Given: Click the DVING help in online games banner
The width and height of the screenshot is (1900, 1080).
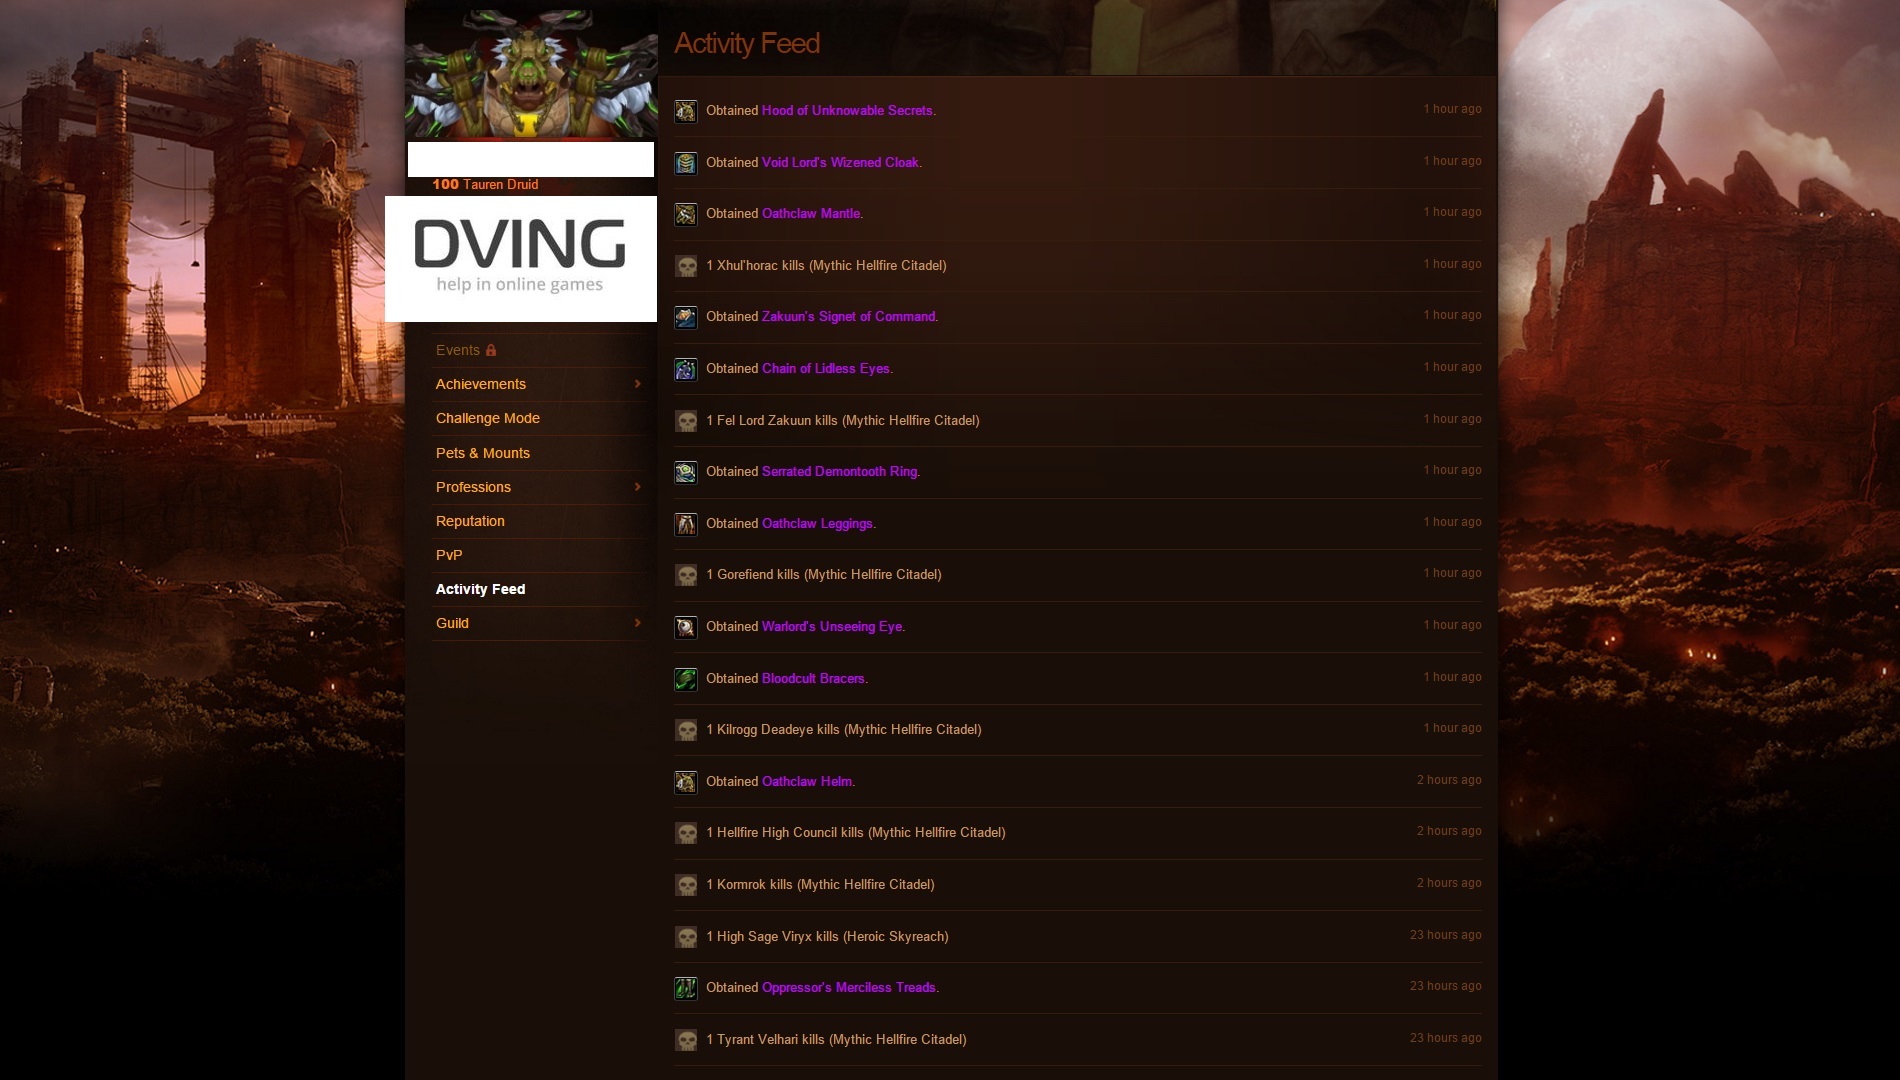Looking at the screenshot, I should click(x=521, y=259).
